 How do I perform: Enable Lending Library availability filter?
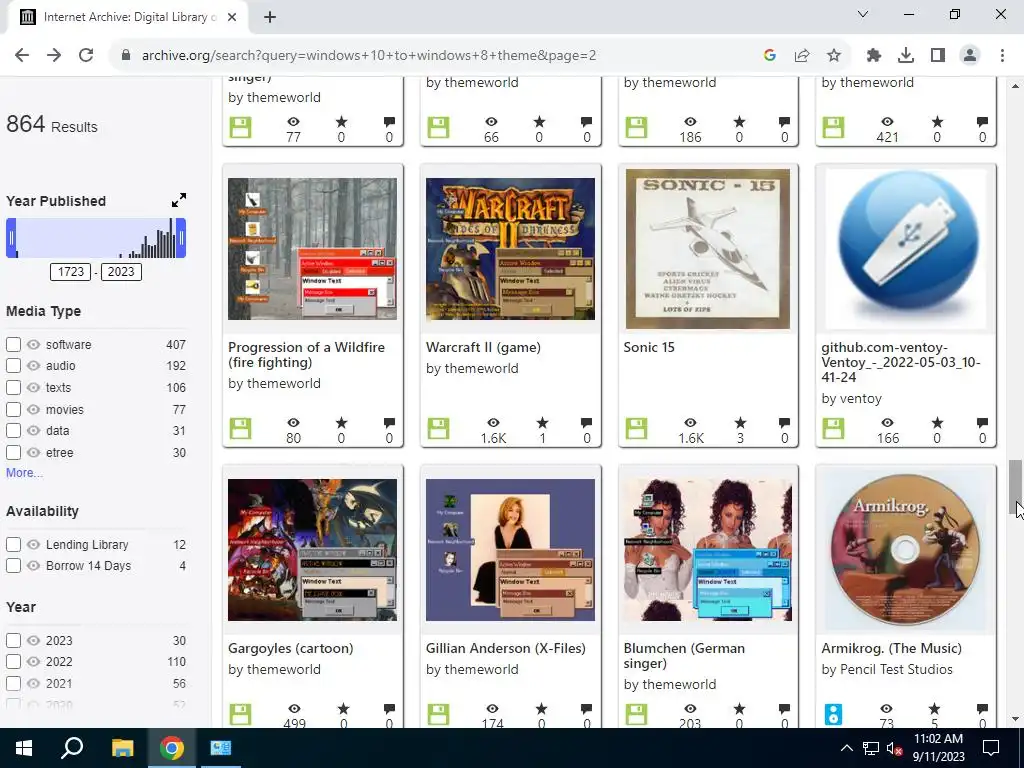click(13, 544)
